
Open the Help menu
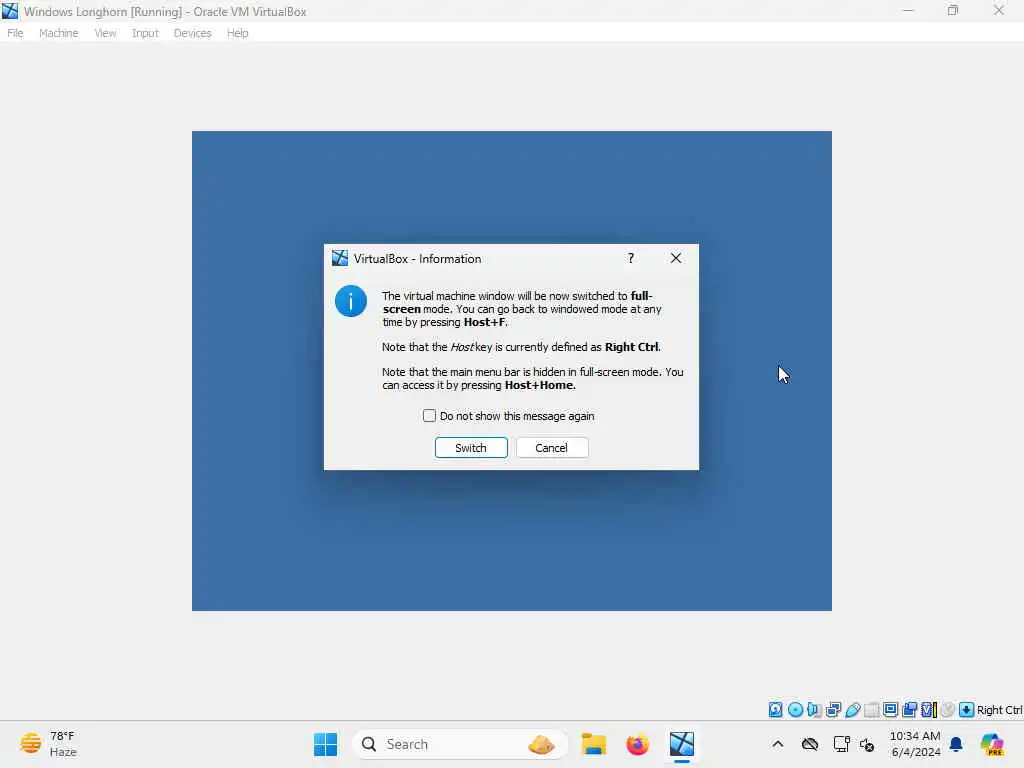tap(237, 33)
